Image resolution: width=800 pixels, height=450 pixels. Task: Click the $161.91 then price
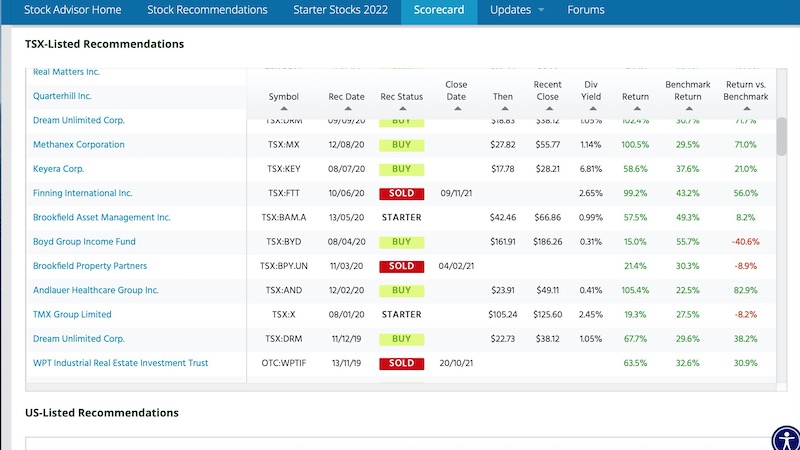(503, 242)
